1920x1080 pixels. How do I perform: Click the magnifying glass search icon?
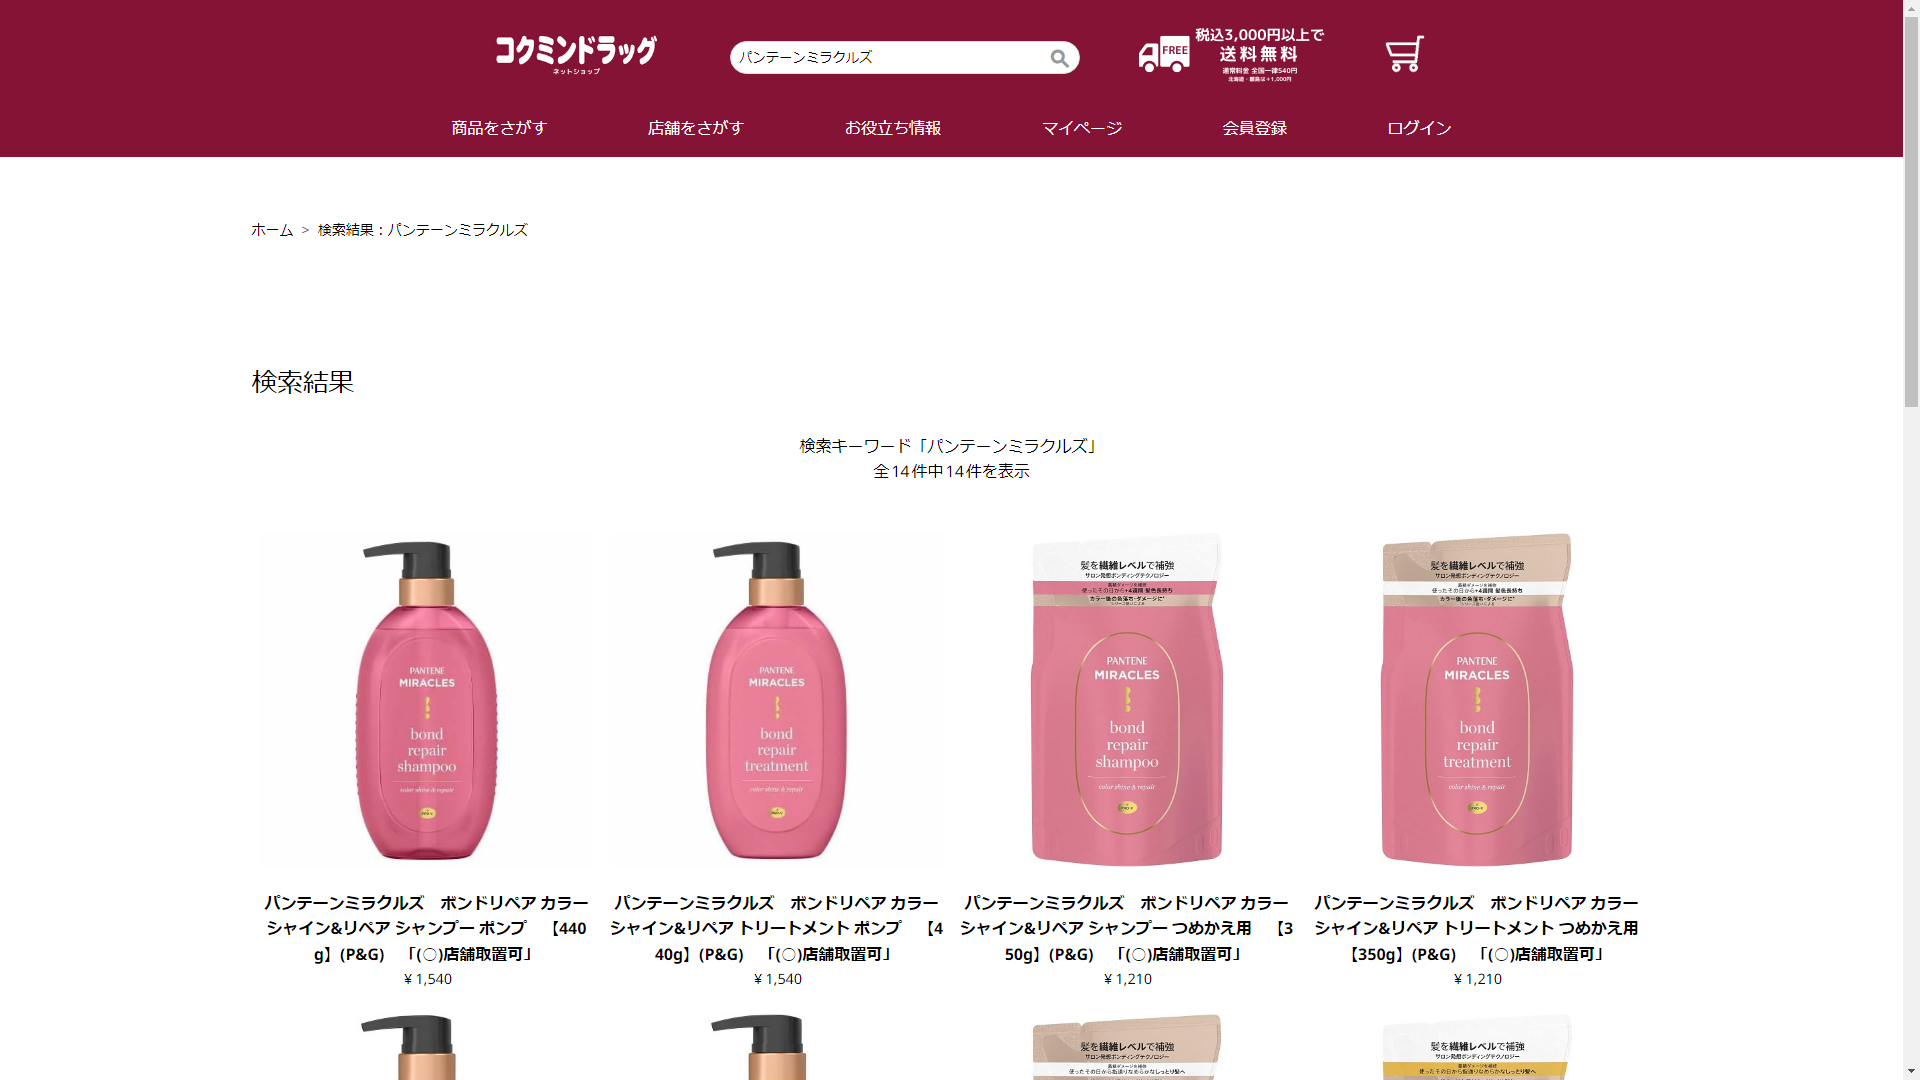[1059, 58]
